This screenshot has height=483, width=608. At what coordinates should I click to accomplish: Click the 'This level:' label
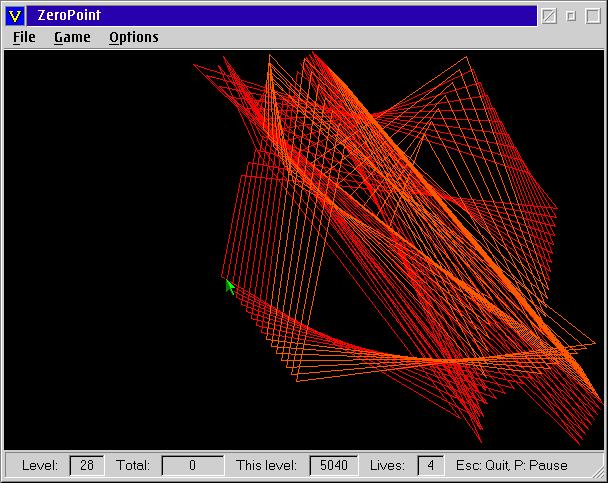266,465
